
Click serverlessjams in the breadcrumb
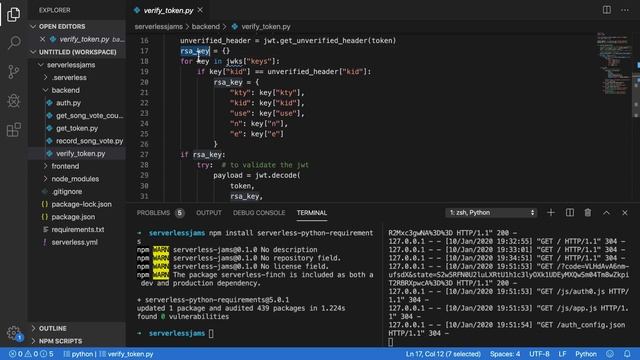(158, 27)
